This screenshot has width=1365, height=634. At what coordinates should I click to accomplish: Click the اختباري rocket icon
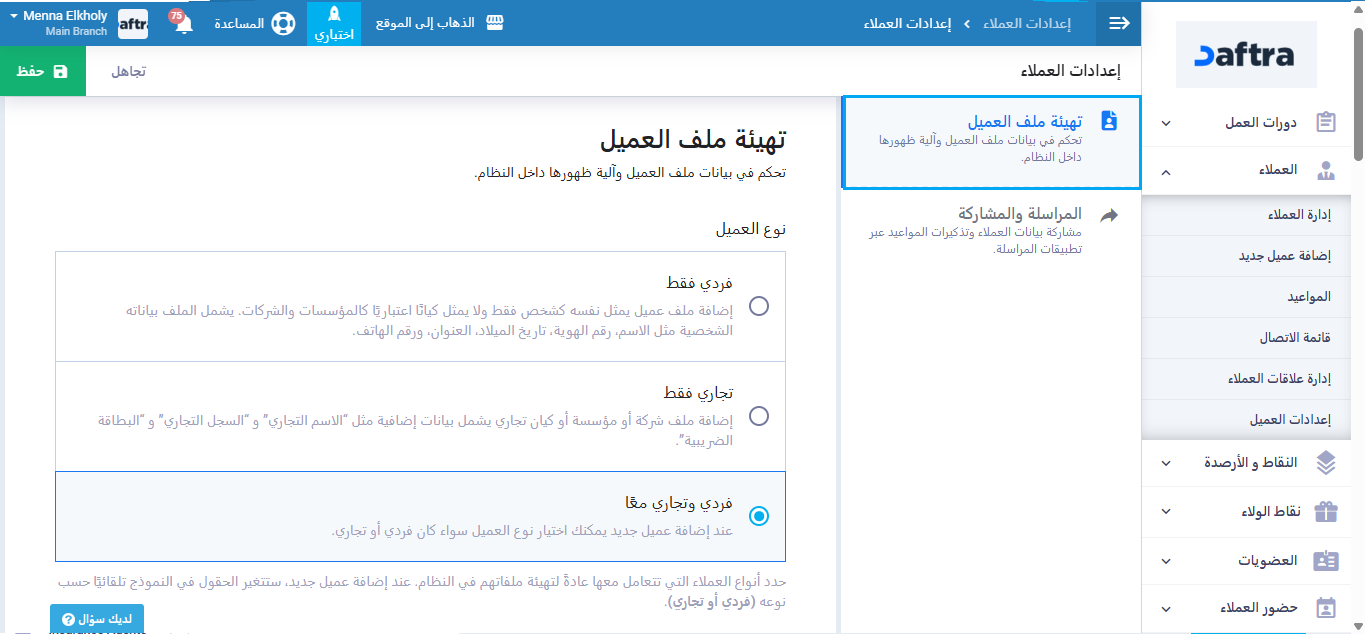pyautogui.click(x=334, y=16)
